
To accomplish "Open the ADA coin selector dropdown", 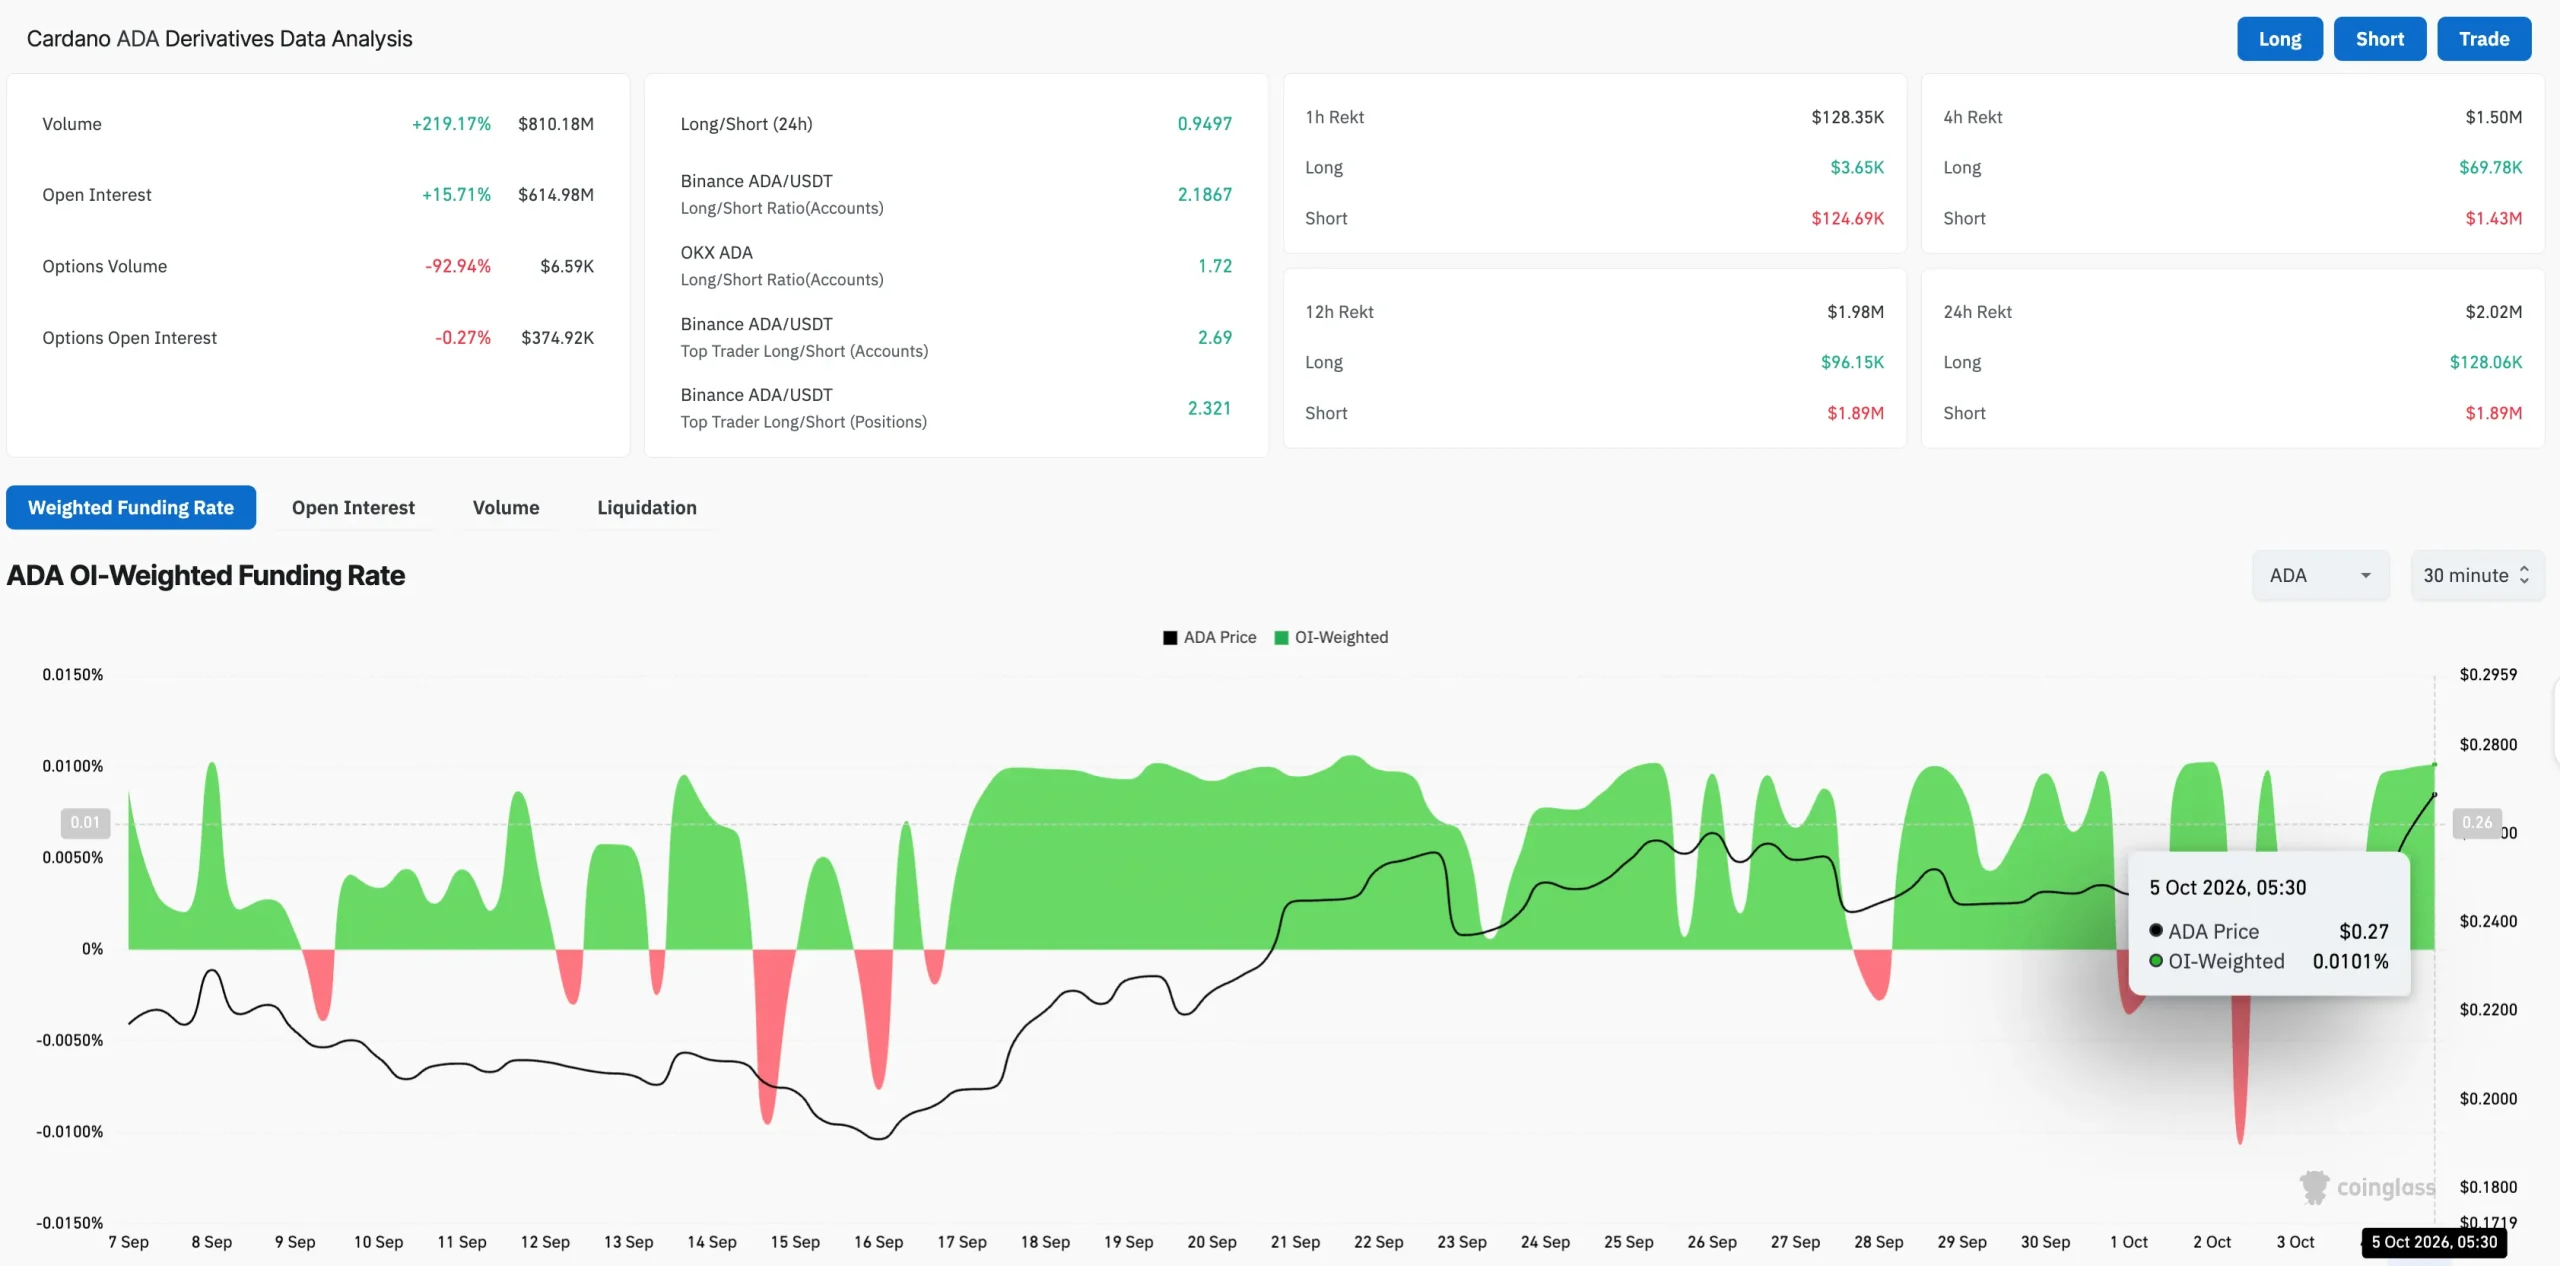I will coord(2321,575).
